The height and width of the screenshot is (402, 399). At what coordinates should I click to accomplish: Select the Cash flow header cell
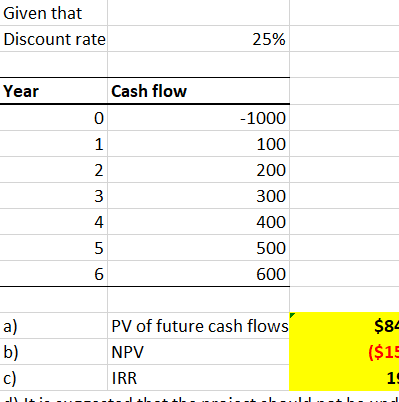pos(199,91)
